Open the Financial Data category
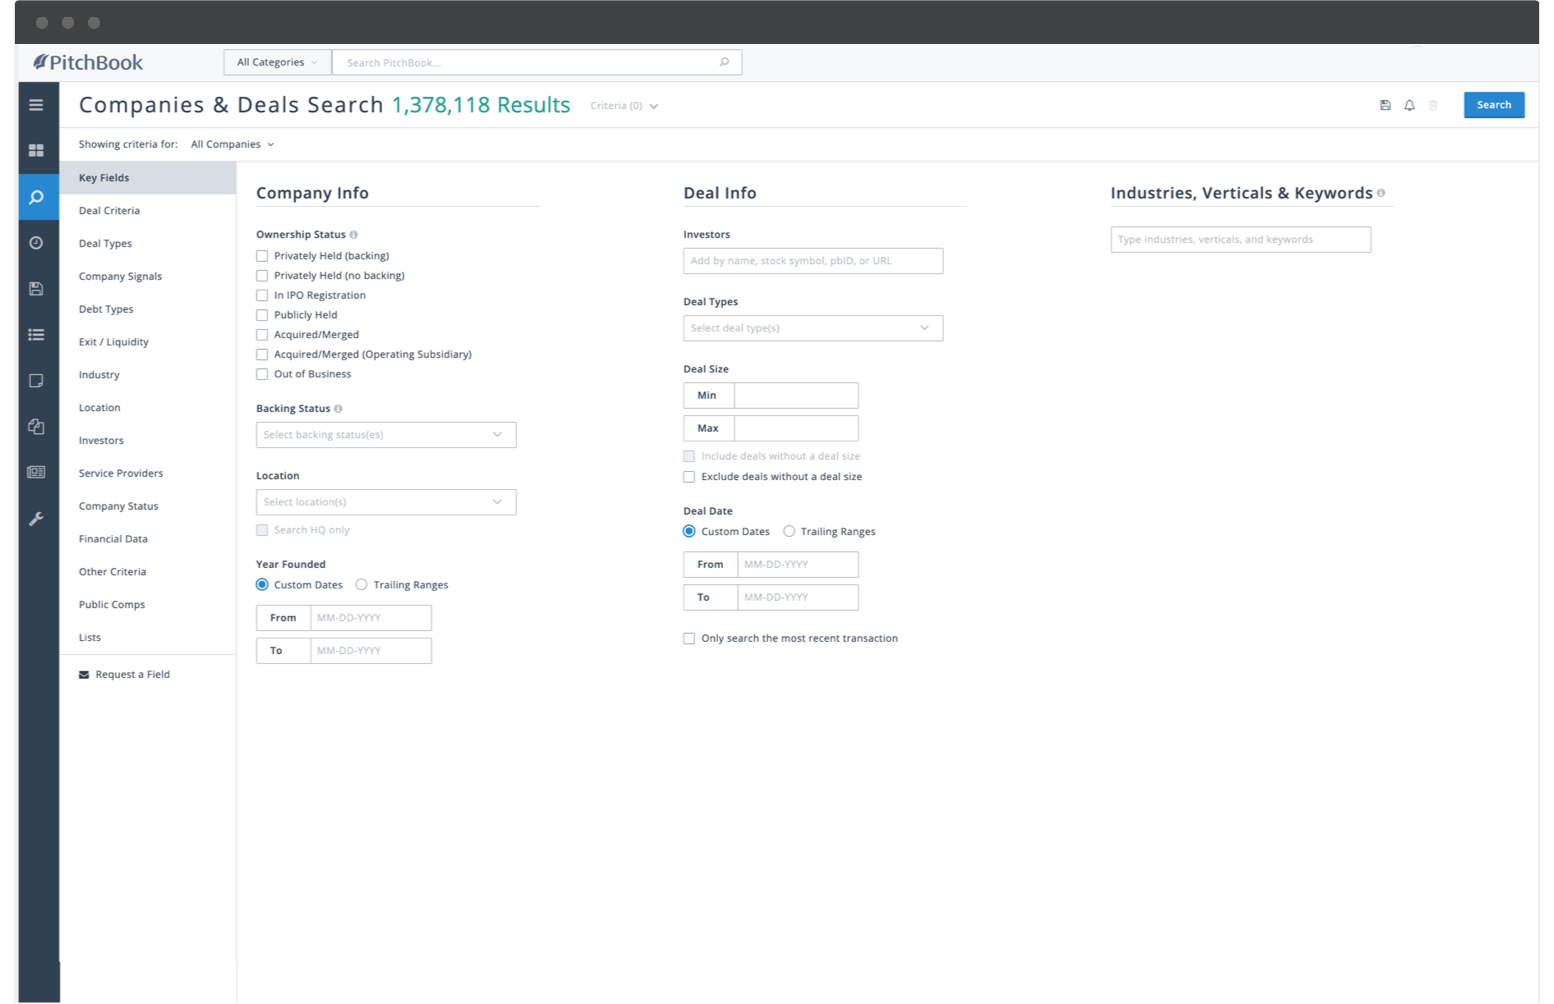Screen dimensions: 1554x1004 [x=113, y=539]
